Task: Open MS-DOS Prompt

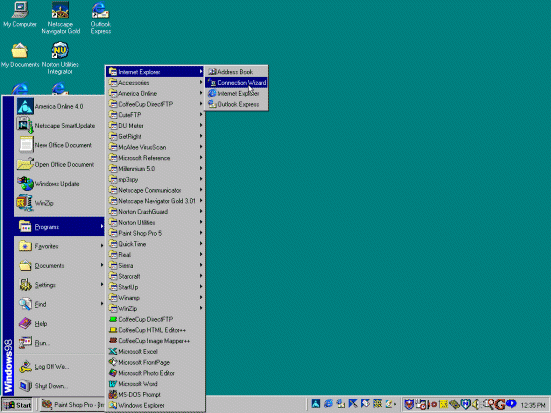Action: point(155,394)
